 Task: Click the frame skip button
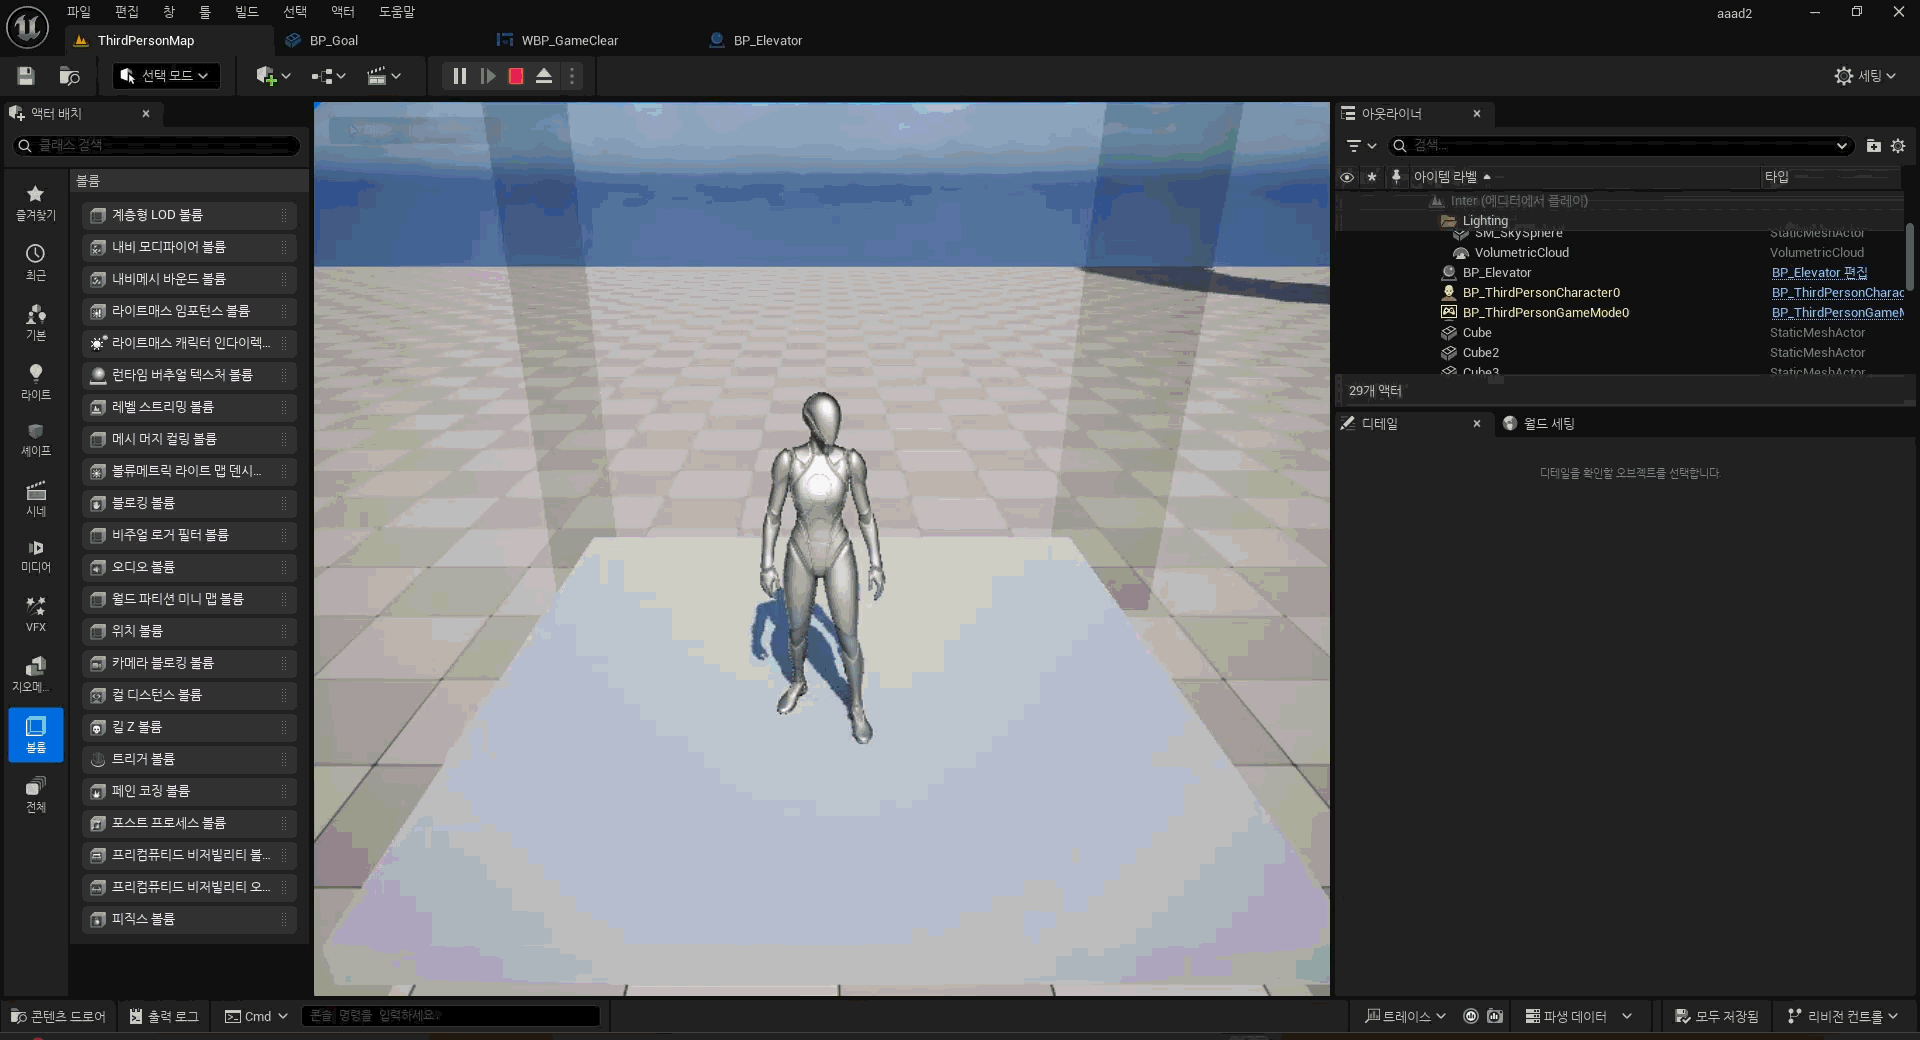coord(487,76)
